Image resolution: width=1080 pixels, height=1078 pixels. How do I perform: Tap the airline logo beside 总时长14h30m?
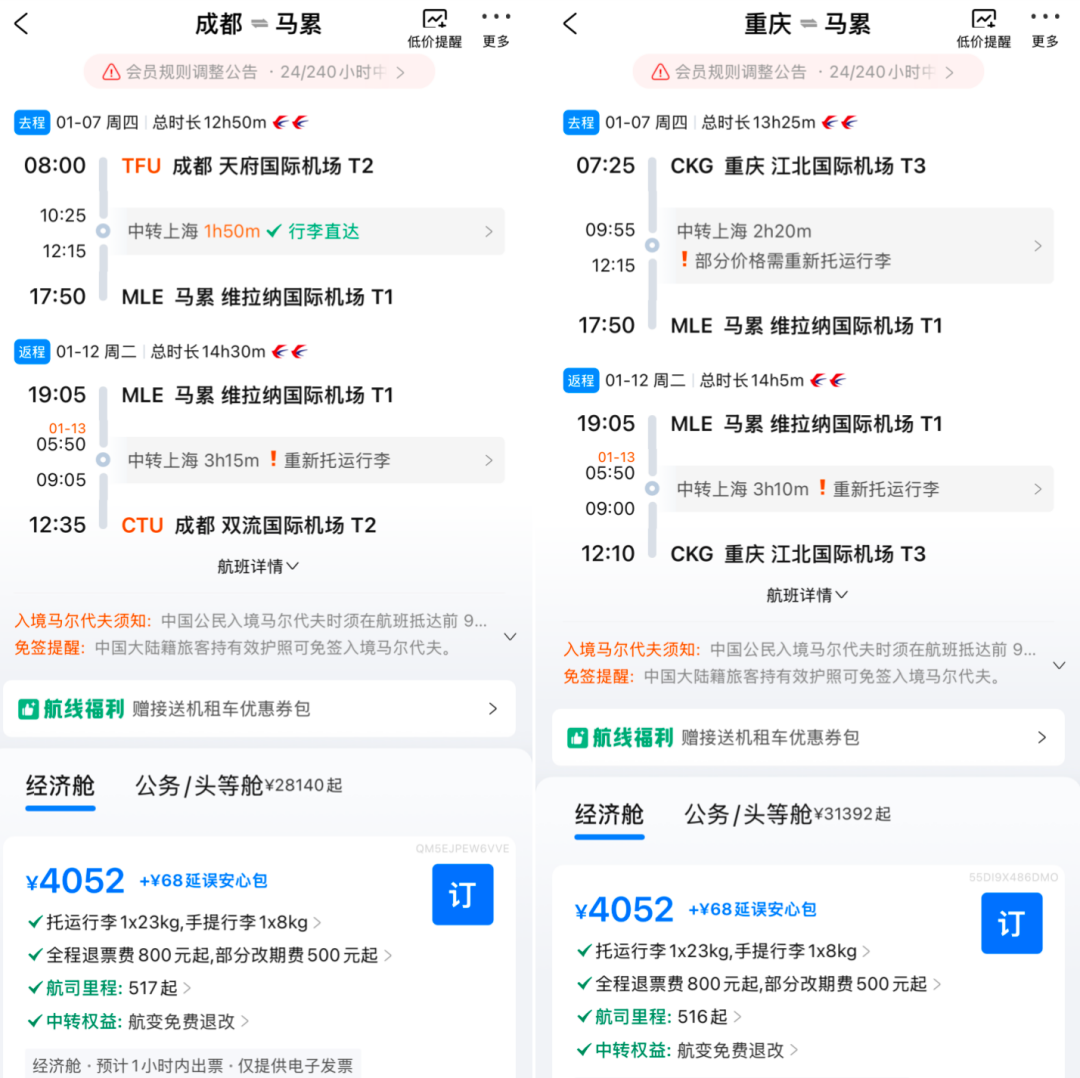click(289, 352)
